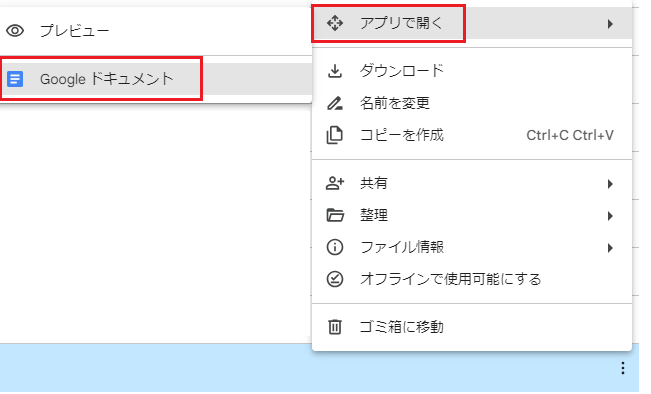The image size is (651, 394).
Task: Click the four-arrow icon for アプリで開く
Action: click(x=335, y=23)
